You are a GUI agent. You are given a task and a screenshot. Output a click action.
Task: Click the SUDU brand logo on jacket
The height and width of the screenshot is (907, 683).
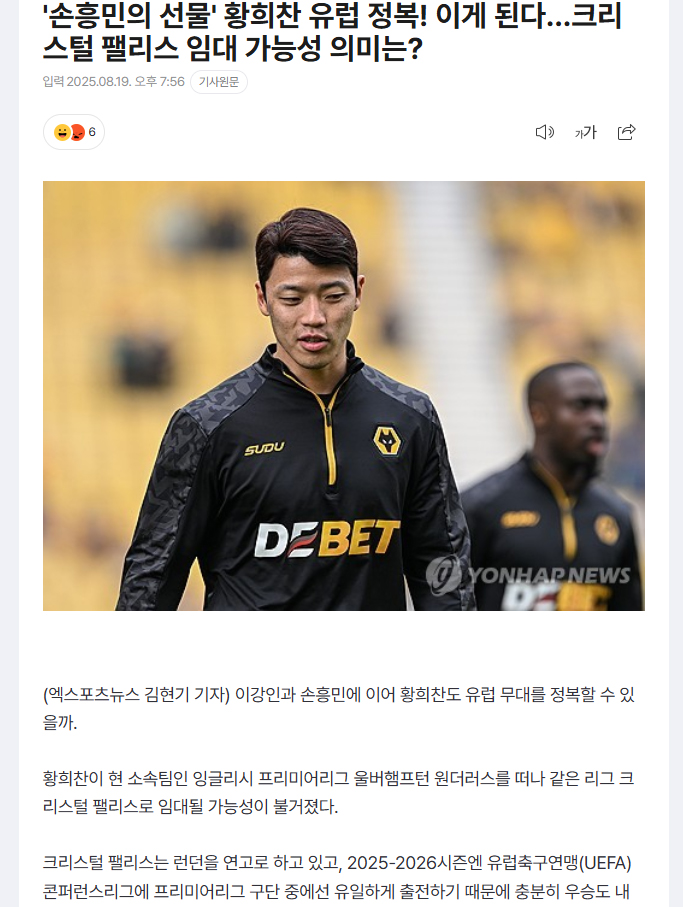pyautogui.click(x=265, y=448)
